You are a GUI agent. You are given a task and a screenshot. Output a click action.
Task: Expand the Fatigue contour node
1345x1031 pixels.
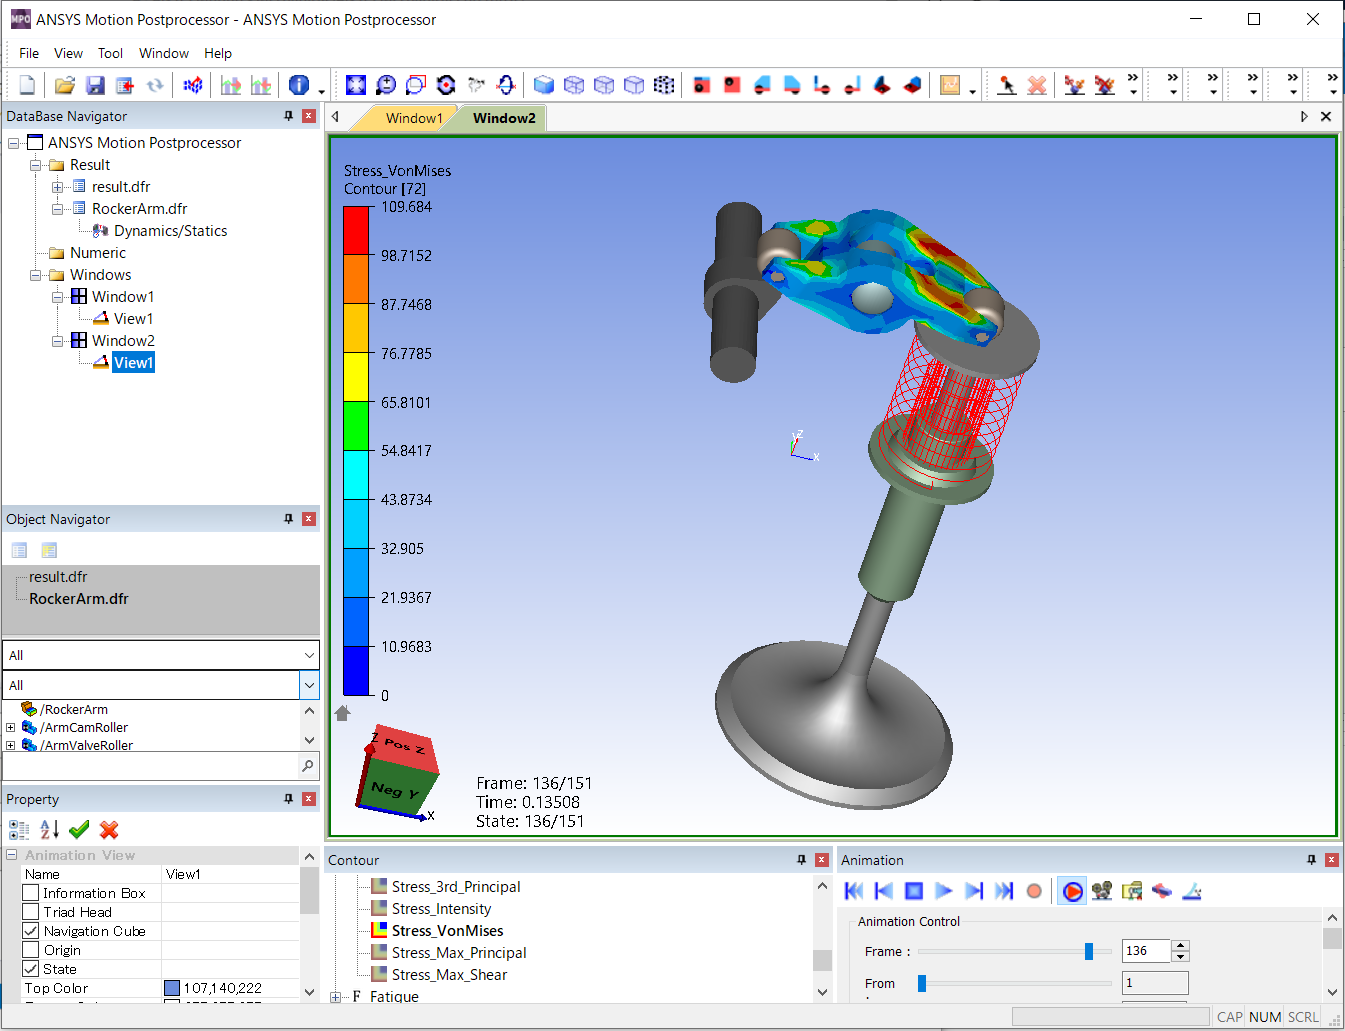(336, 997)
